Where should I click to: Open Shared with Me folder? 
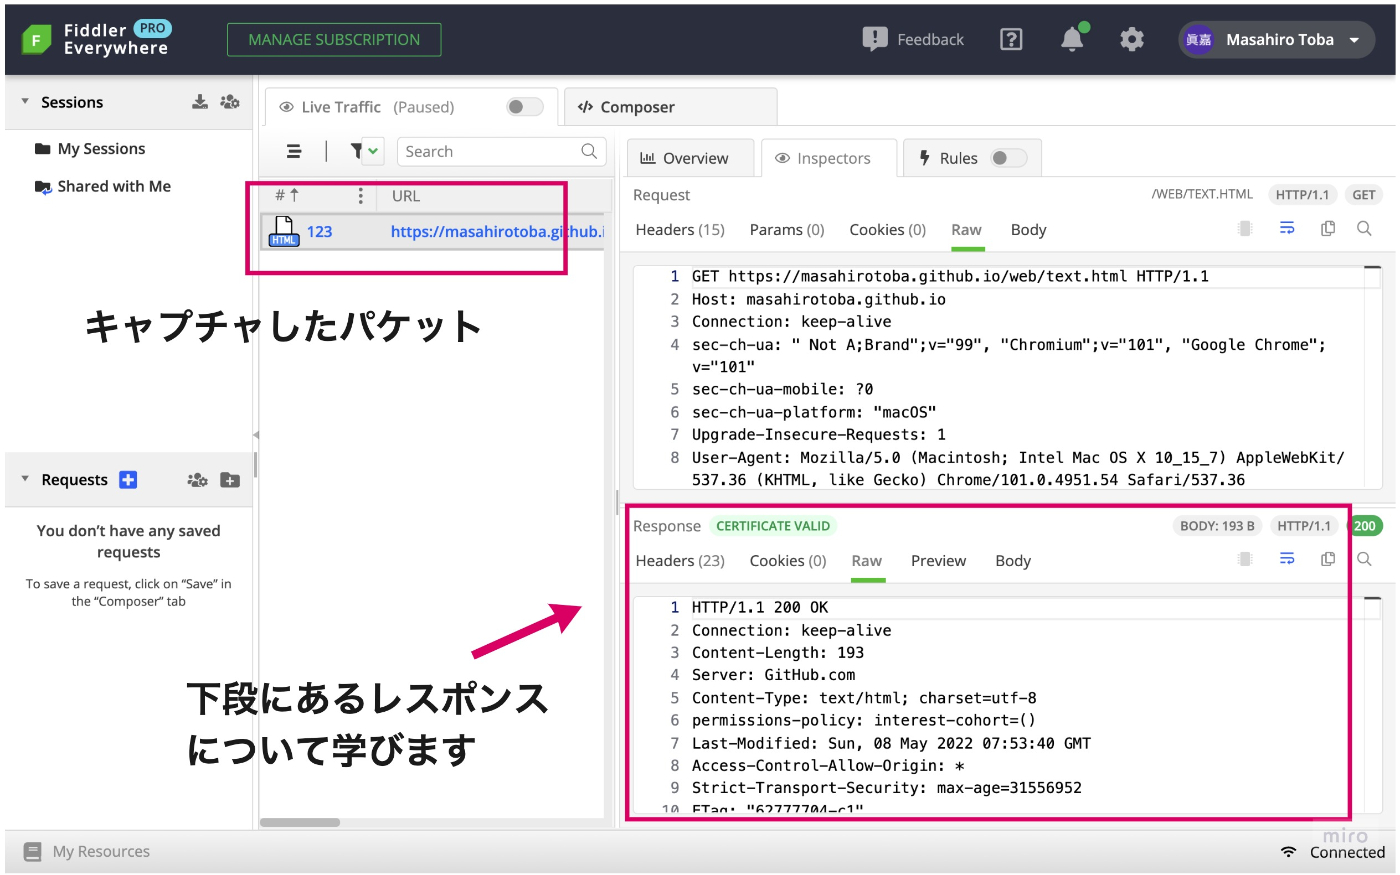[114, 186]
